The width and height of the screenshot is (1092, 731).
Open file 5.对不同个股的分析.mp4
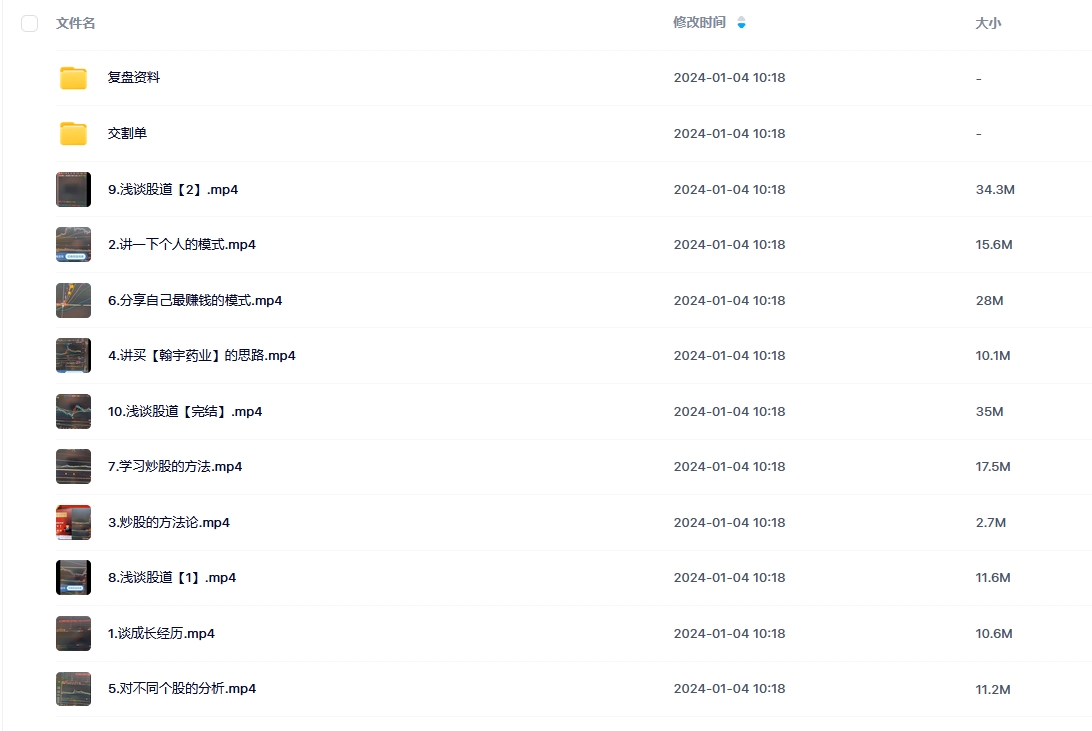click(x=182, y=689)
